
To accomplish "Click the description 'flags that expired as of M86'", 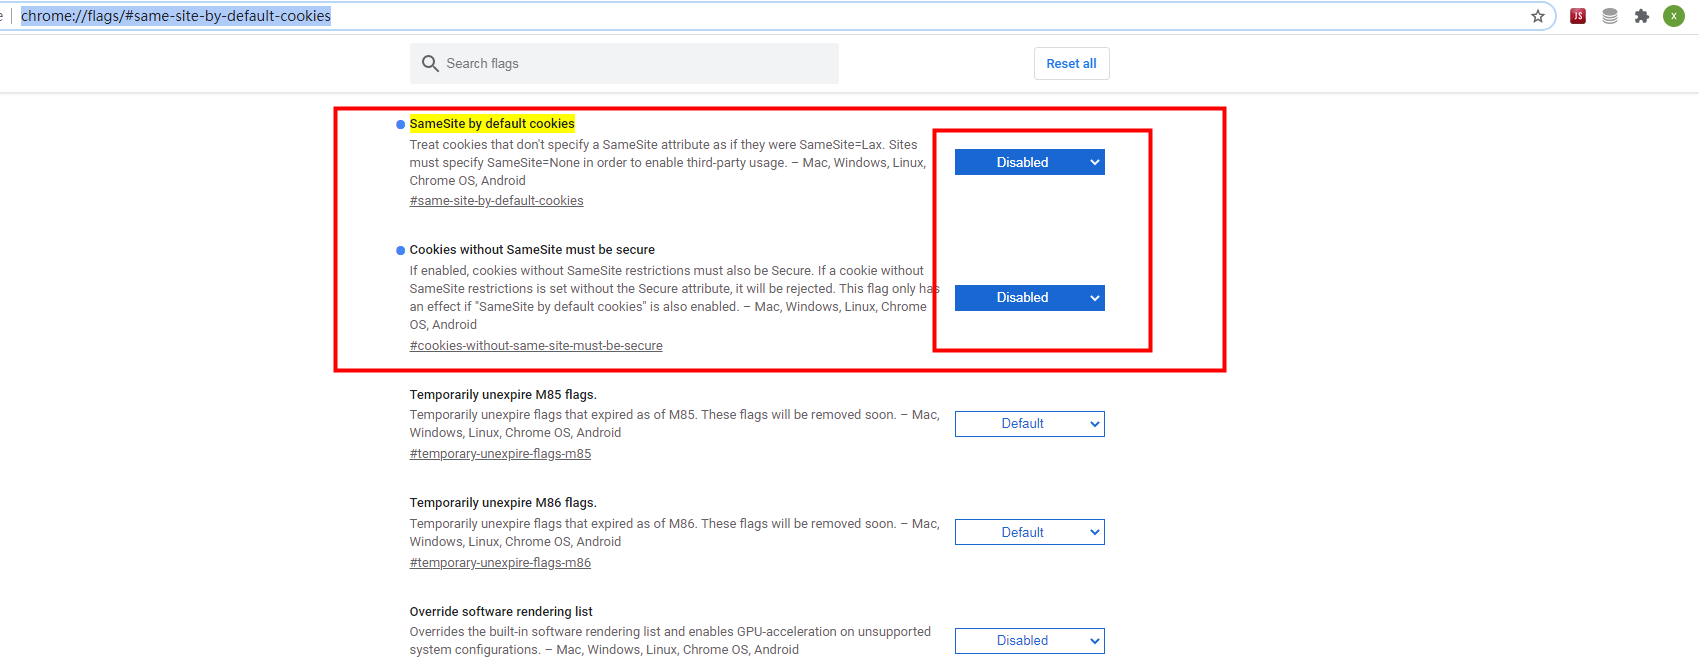I will tap(674, 533).
